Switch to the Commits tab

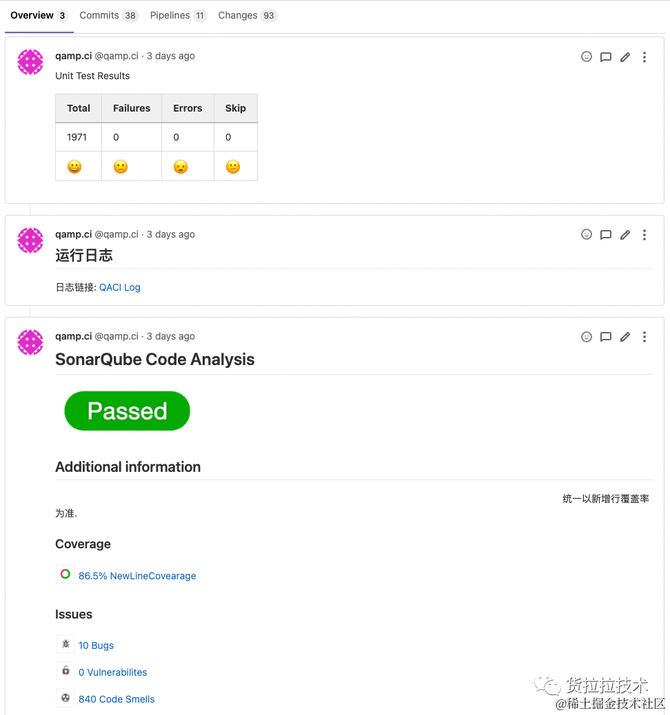tap(108, 16)
